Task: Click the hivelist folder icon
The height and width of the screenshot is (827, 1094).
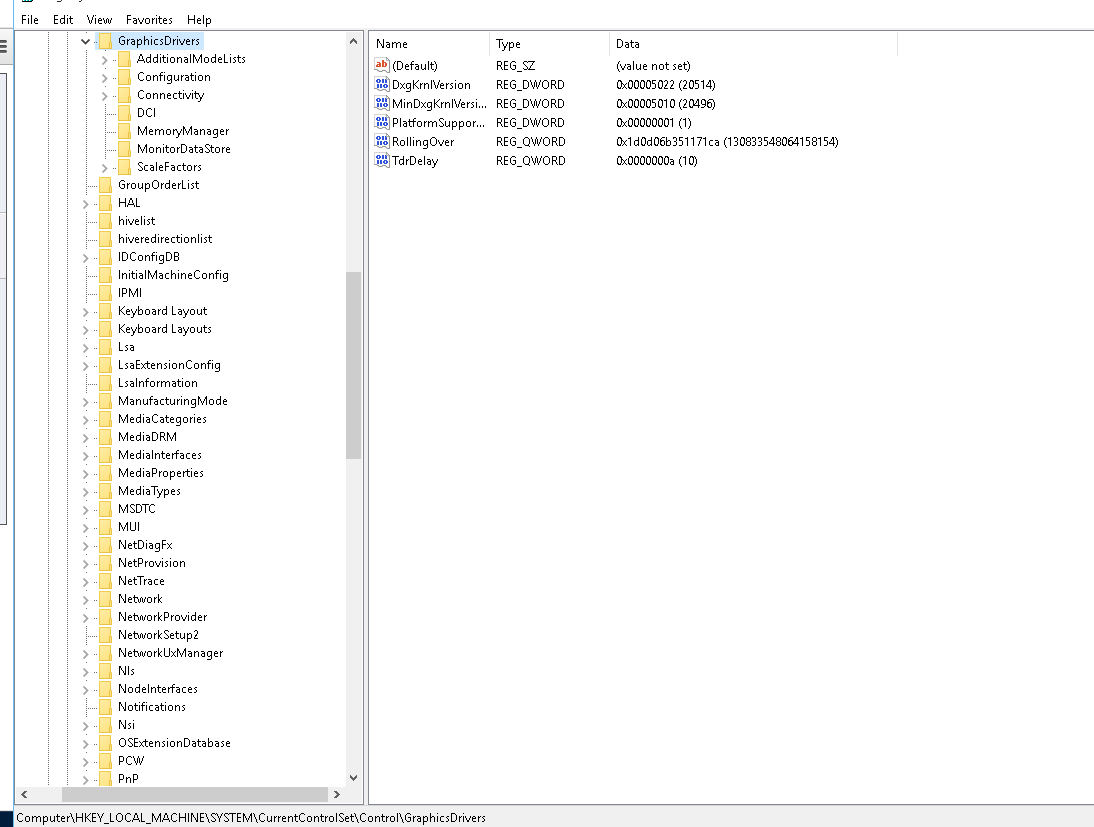Action: (x=105, y=221)
